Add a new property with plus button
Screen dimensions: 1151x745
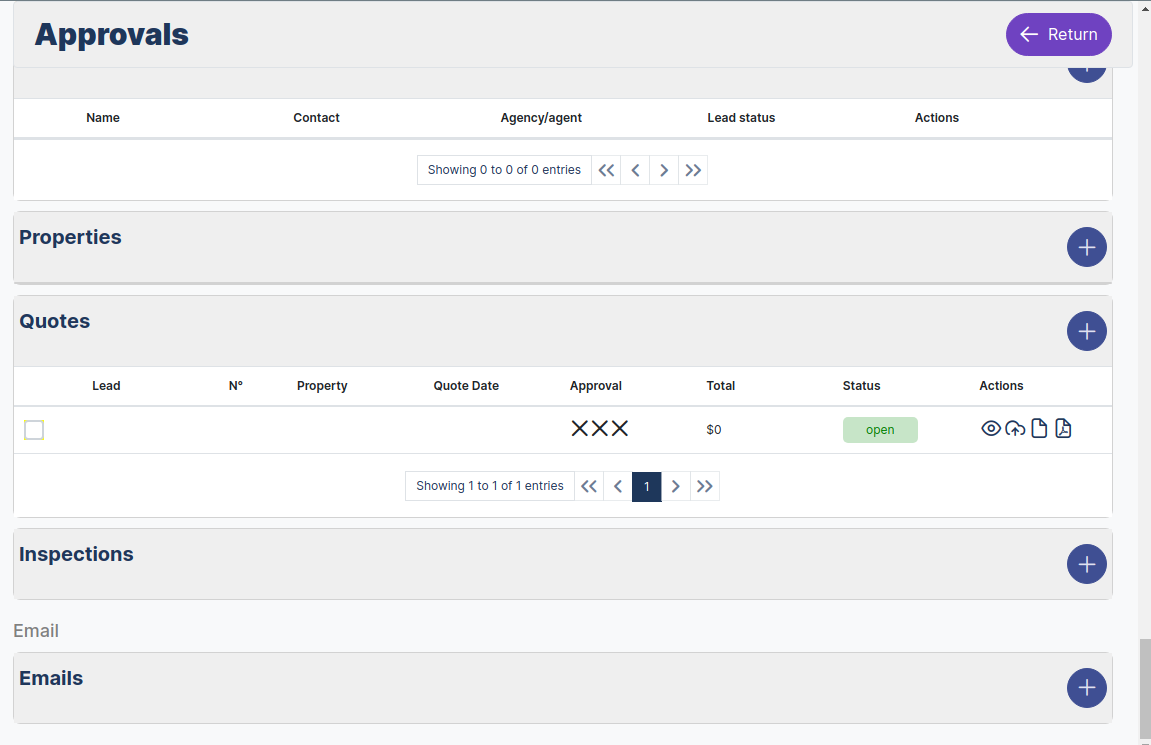click(1086, 247)
